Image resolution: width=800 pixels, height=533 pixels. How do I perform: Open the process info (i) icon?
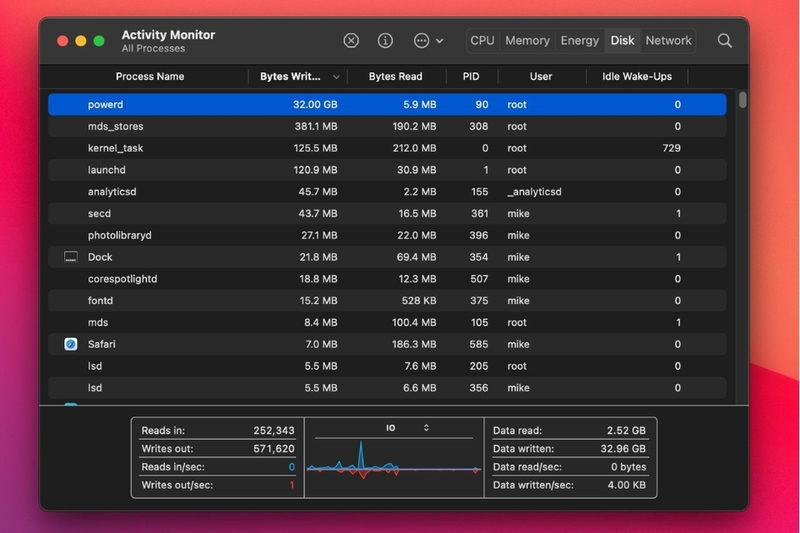pyautogui.click(x=385, y=41)
